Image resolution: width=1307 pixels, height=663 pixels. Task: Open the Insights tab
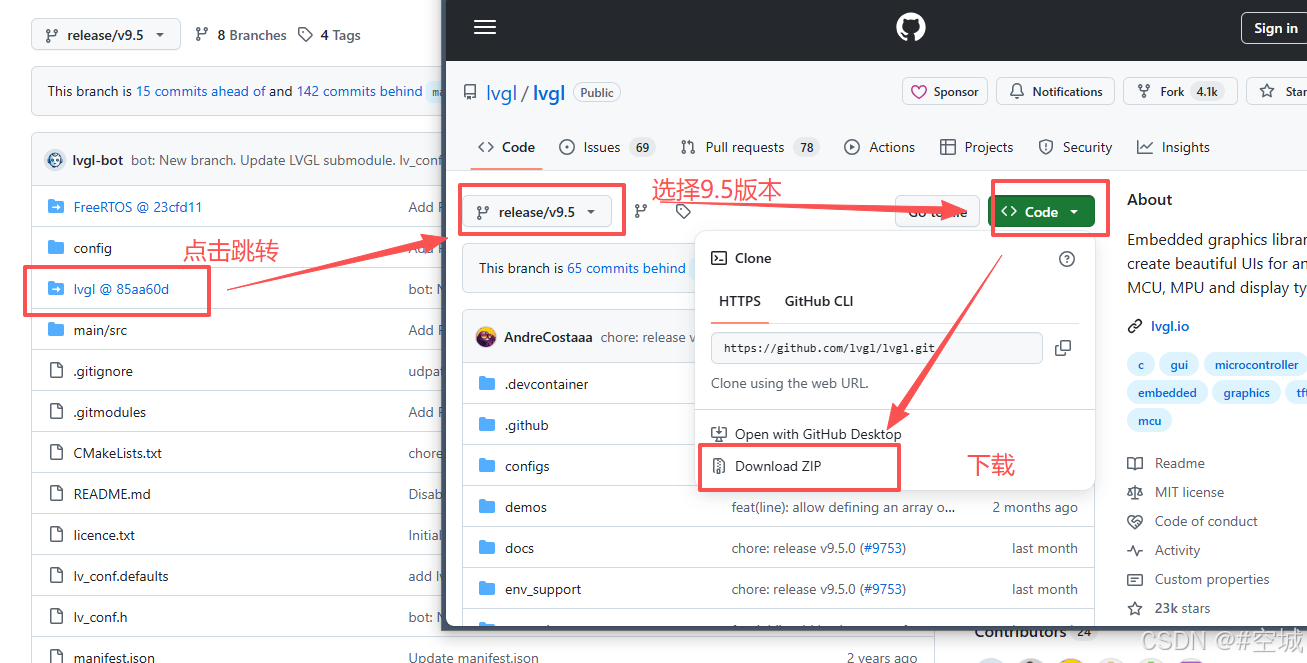click(1173, 147)
